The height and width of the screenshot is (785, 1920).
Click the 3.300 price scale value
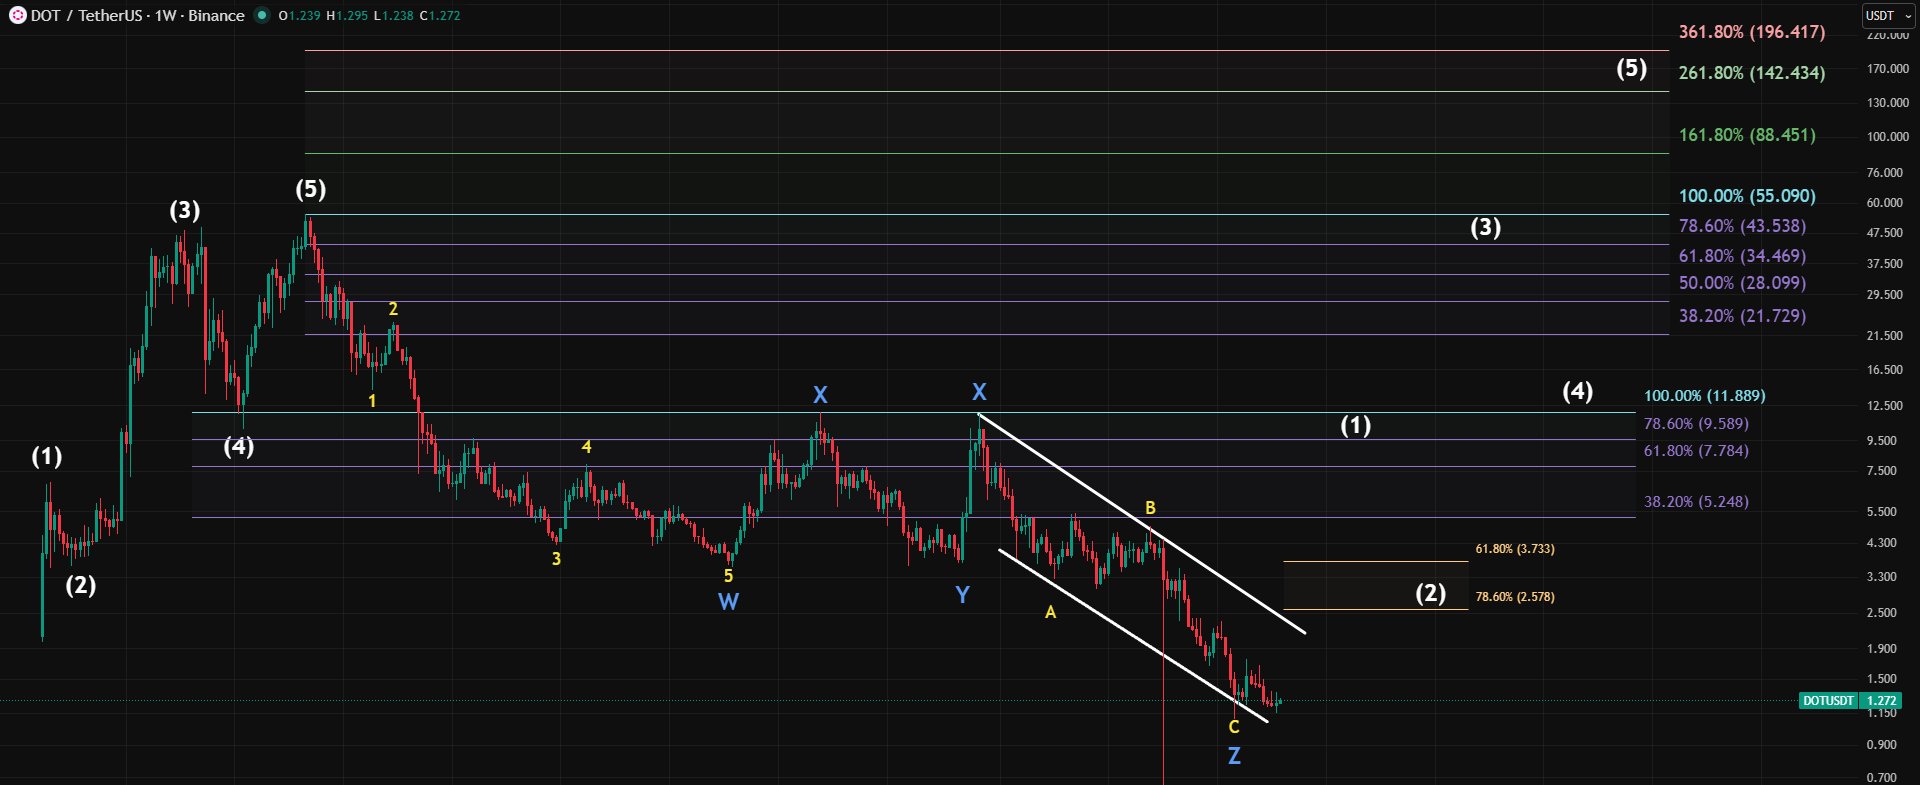click(1882, 577)
